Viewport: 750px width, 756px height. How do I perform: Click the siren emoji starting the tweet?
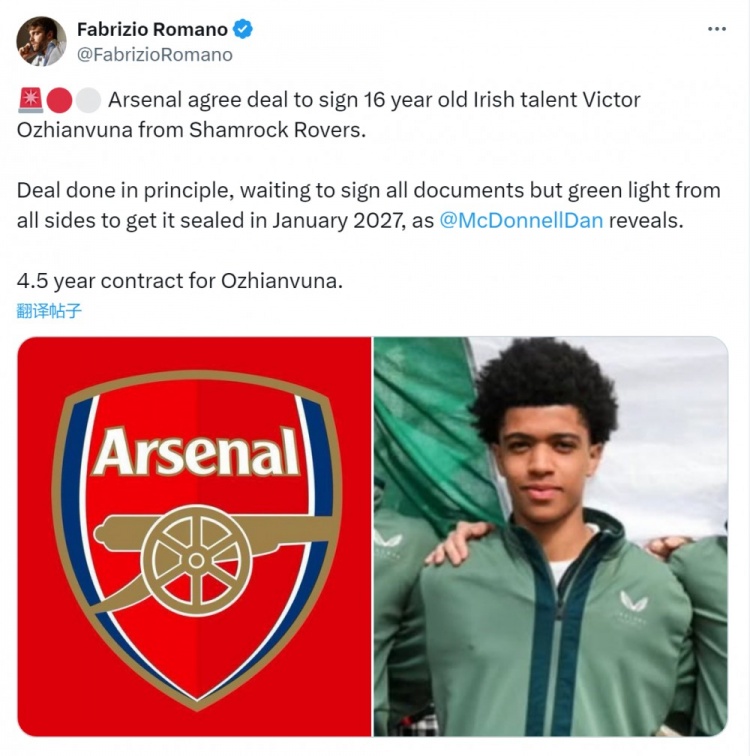point(30,100)
